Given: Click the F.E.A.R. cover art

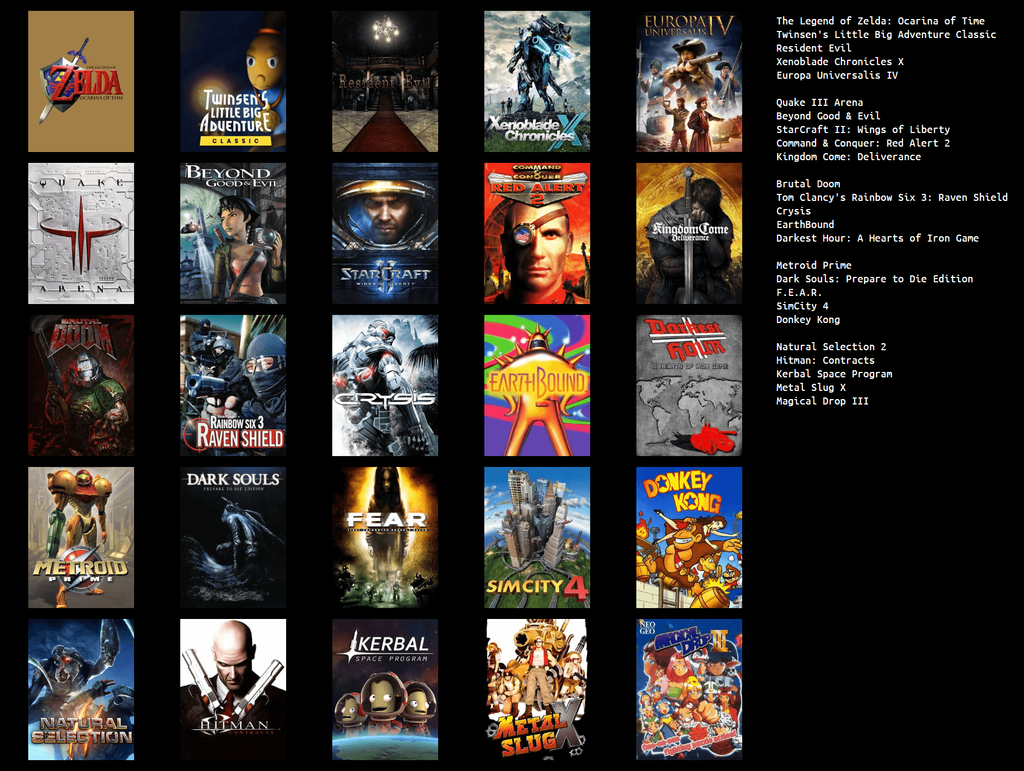Looking at the screenshot, I should click(x=385, y=537).
